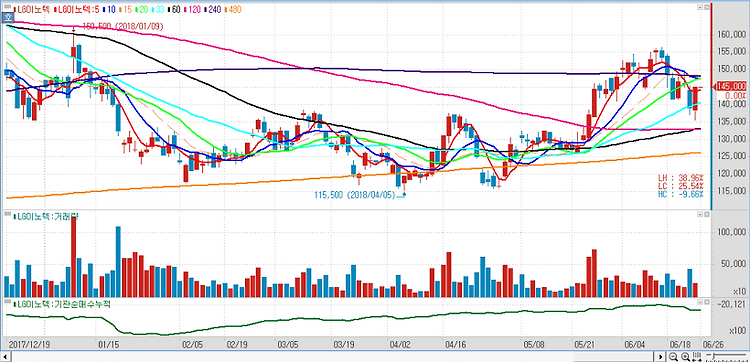The image size is (750, 362).
Task: Click the LH : 38.96% value
Action: 681,177
